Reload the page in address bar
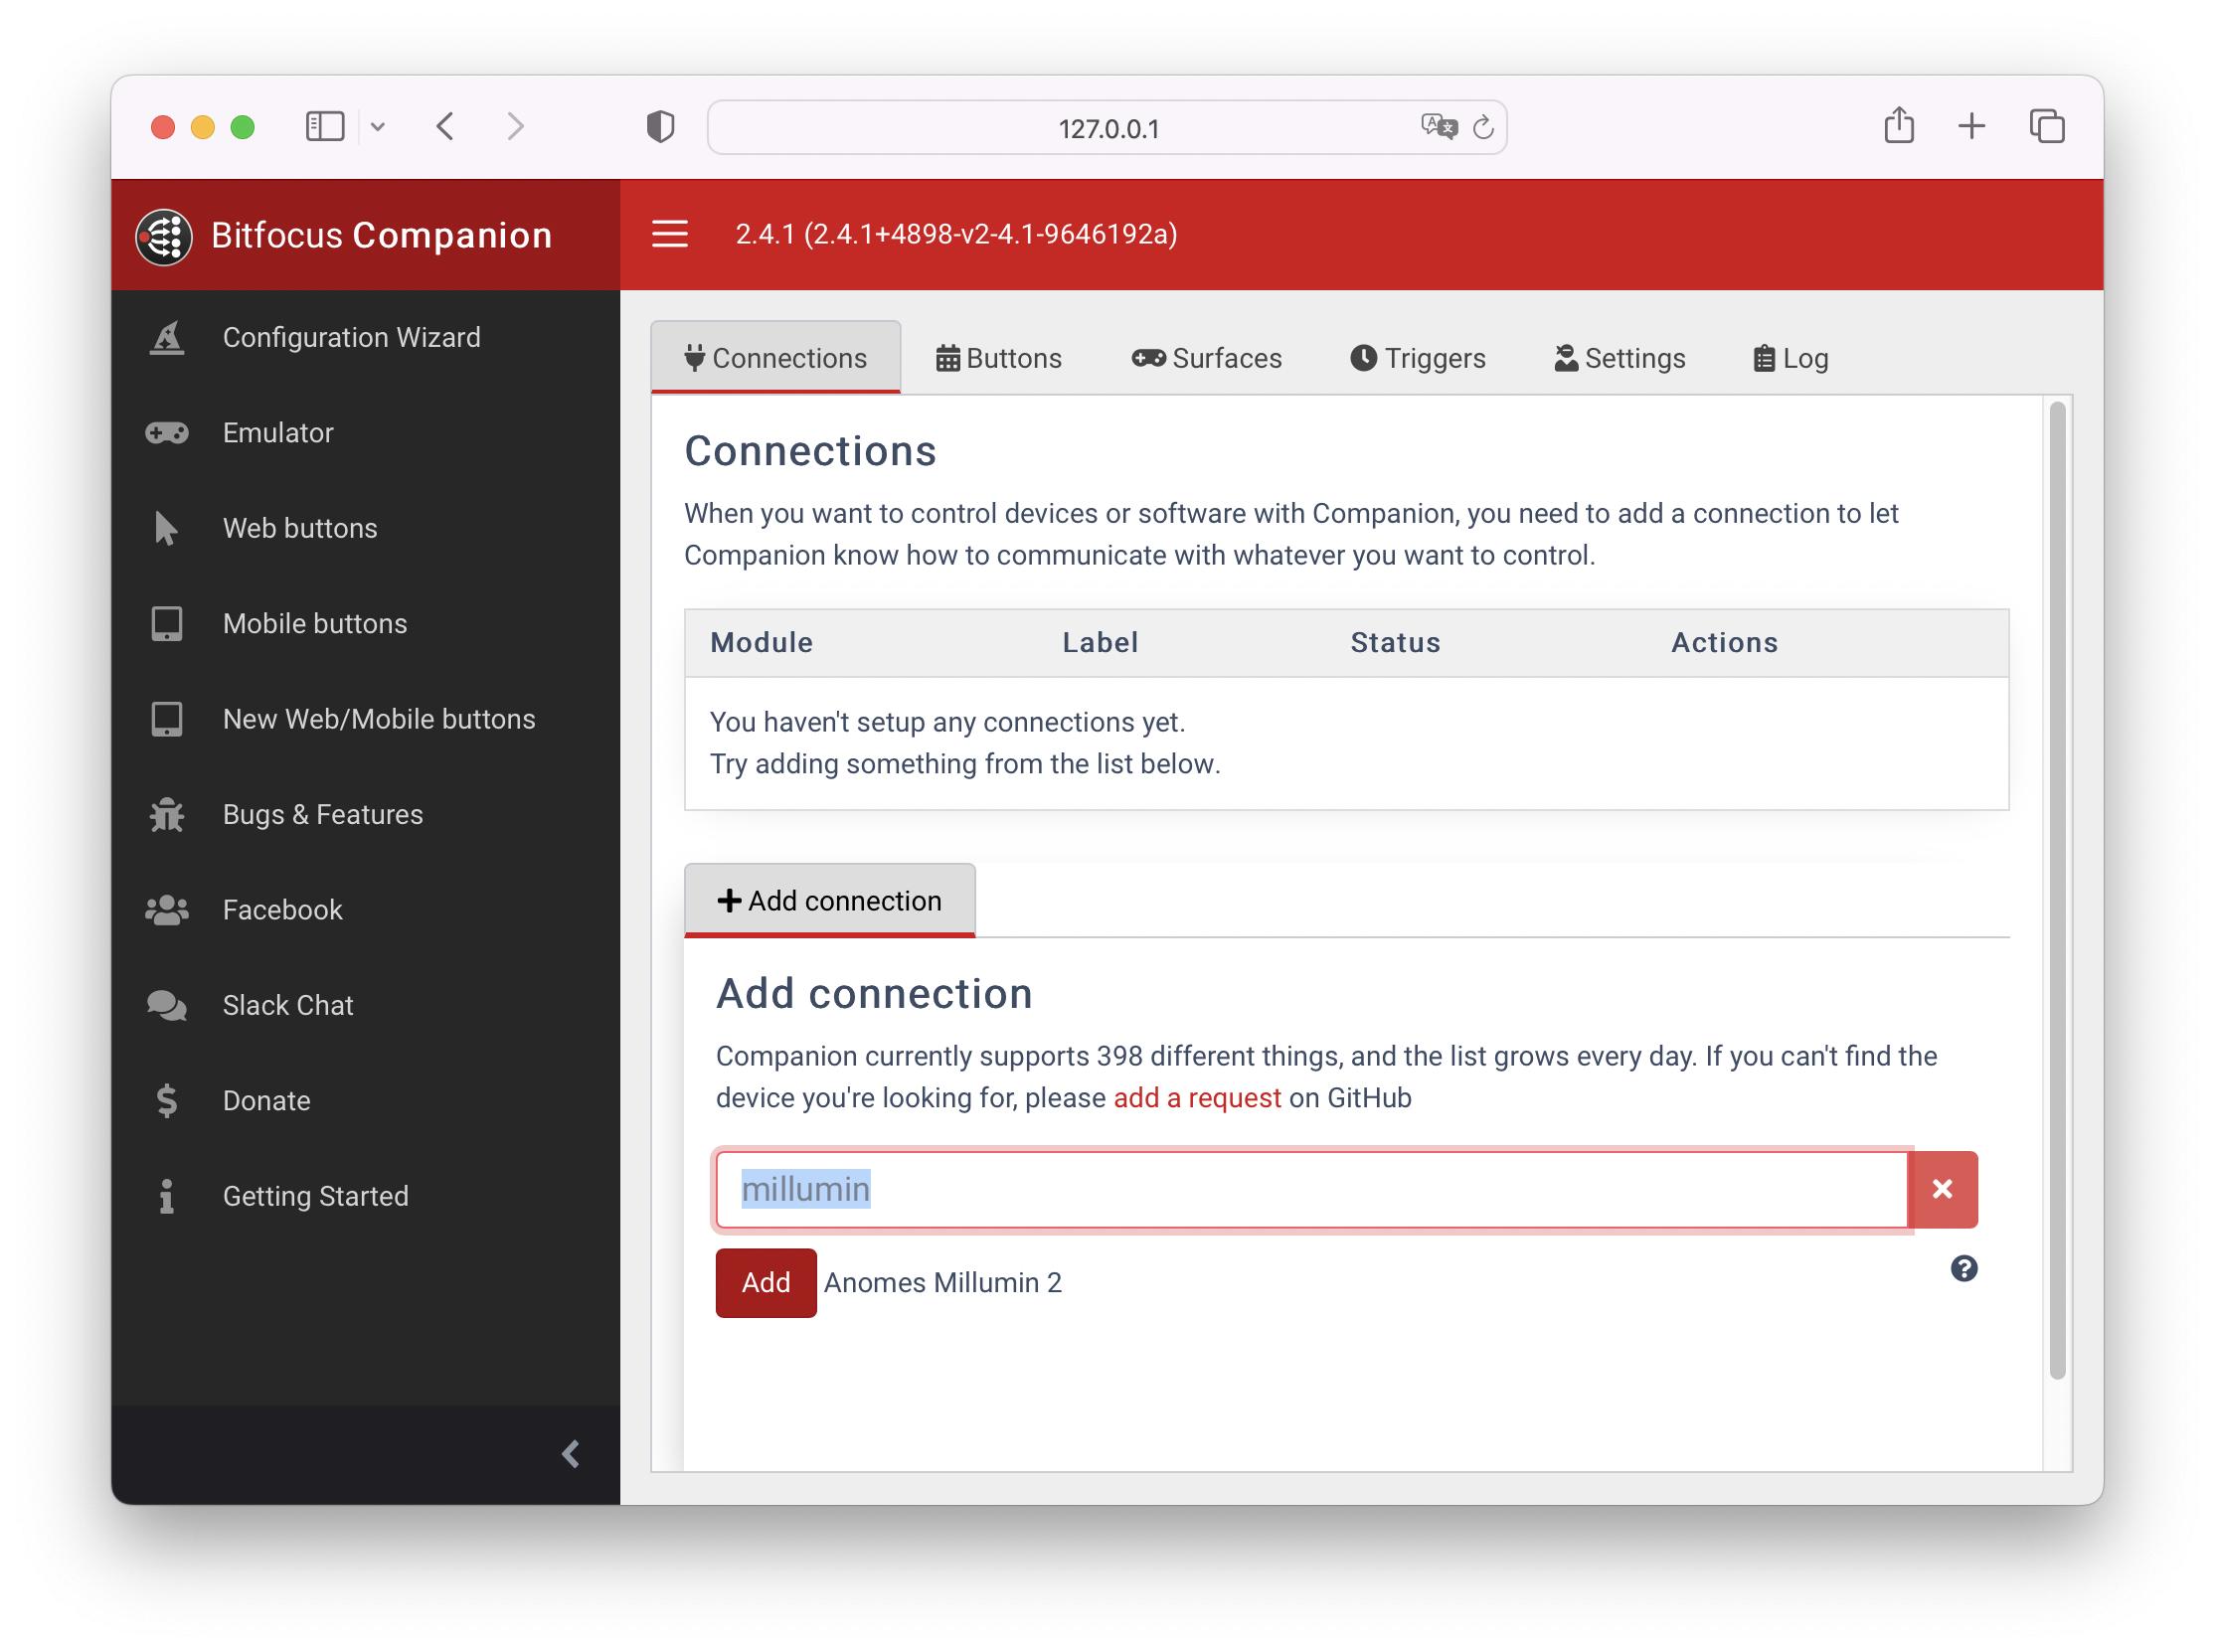This screenshot has width=2215, height=1652. pos(1483,127)
